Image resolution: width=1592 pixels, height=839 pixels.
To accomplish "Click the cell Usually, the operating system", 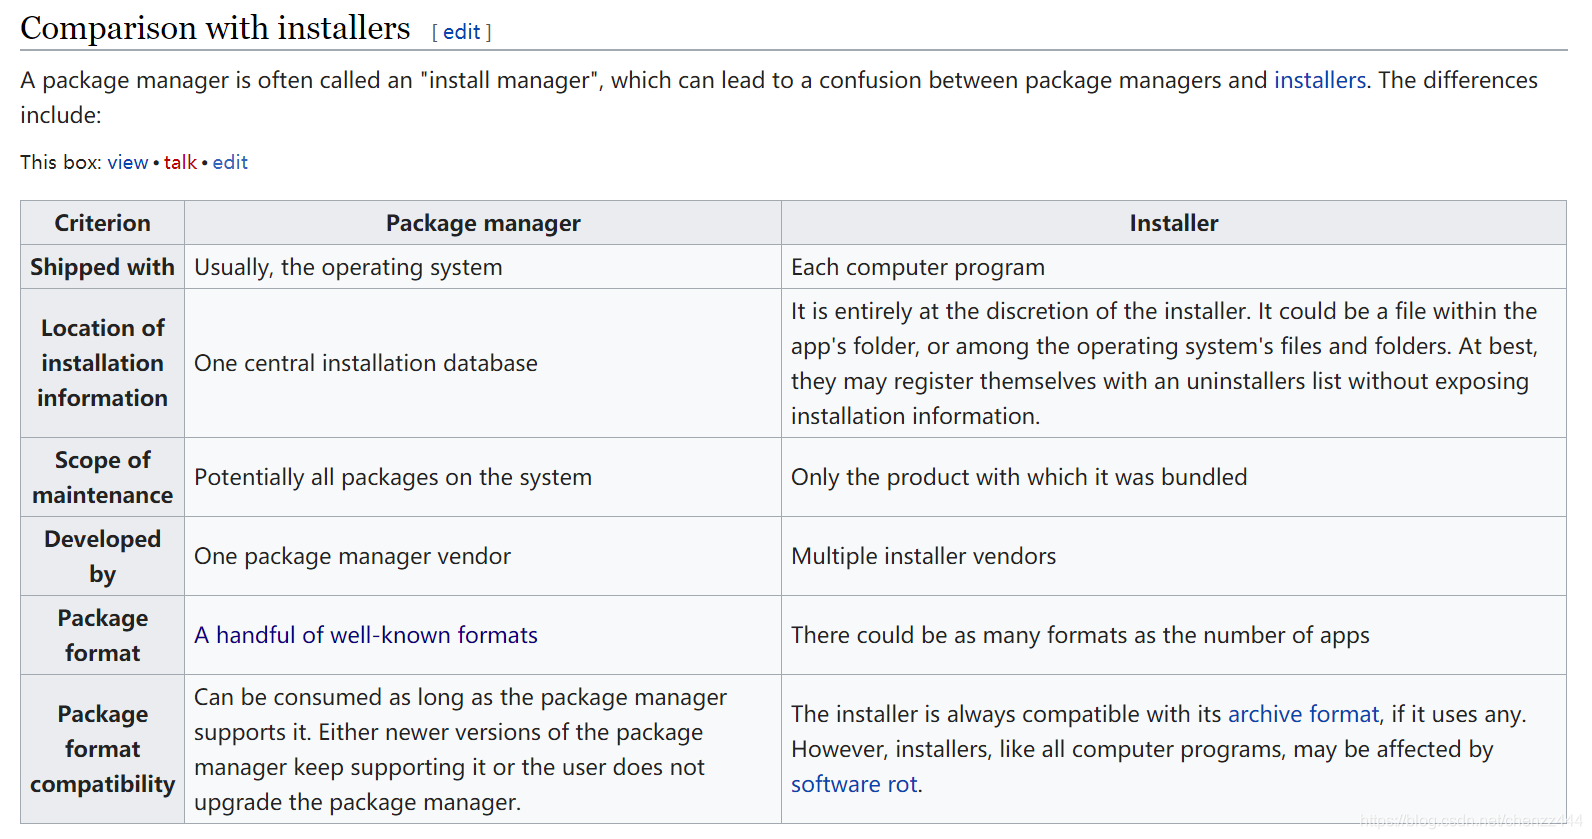I will pos(483,267).
